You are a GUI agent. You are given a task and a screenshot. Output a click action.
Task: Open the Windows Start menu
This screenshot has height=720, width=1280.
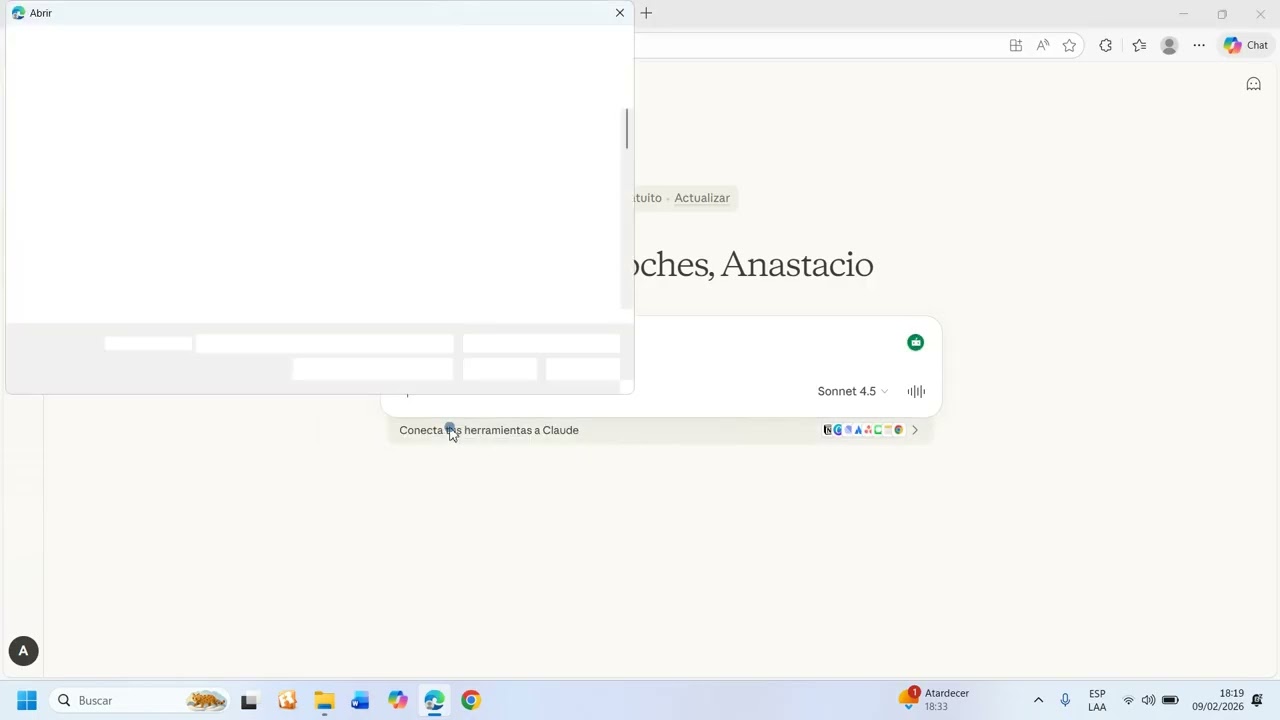(x=27, y=700)
